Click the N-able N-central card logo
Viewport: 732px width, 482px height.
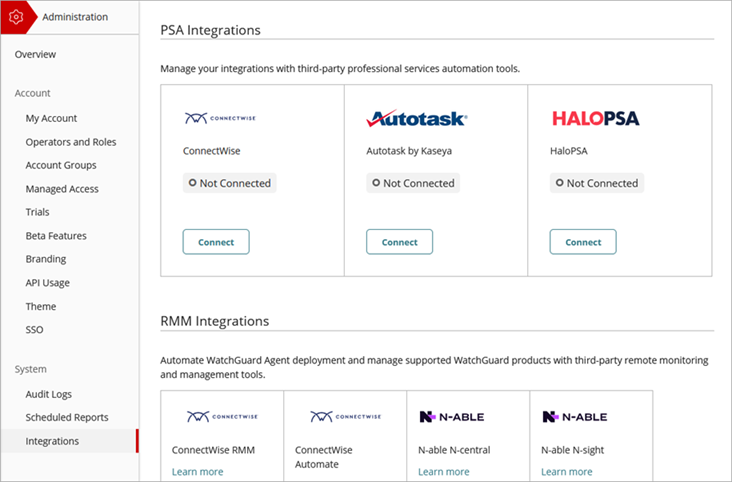[x=451, y=417]
